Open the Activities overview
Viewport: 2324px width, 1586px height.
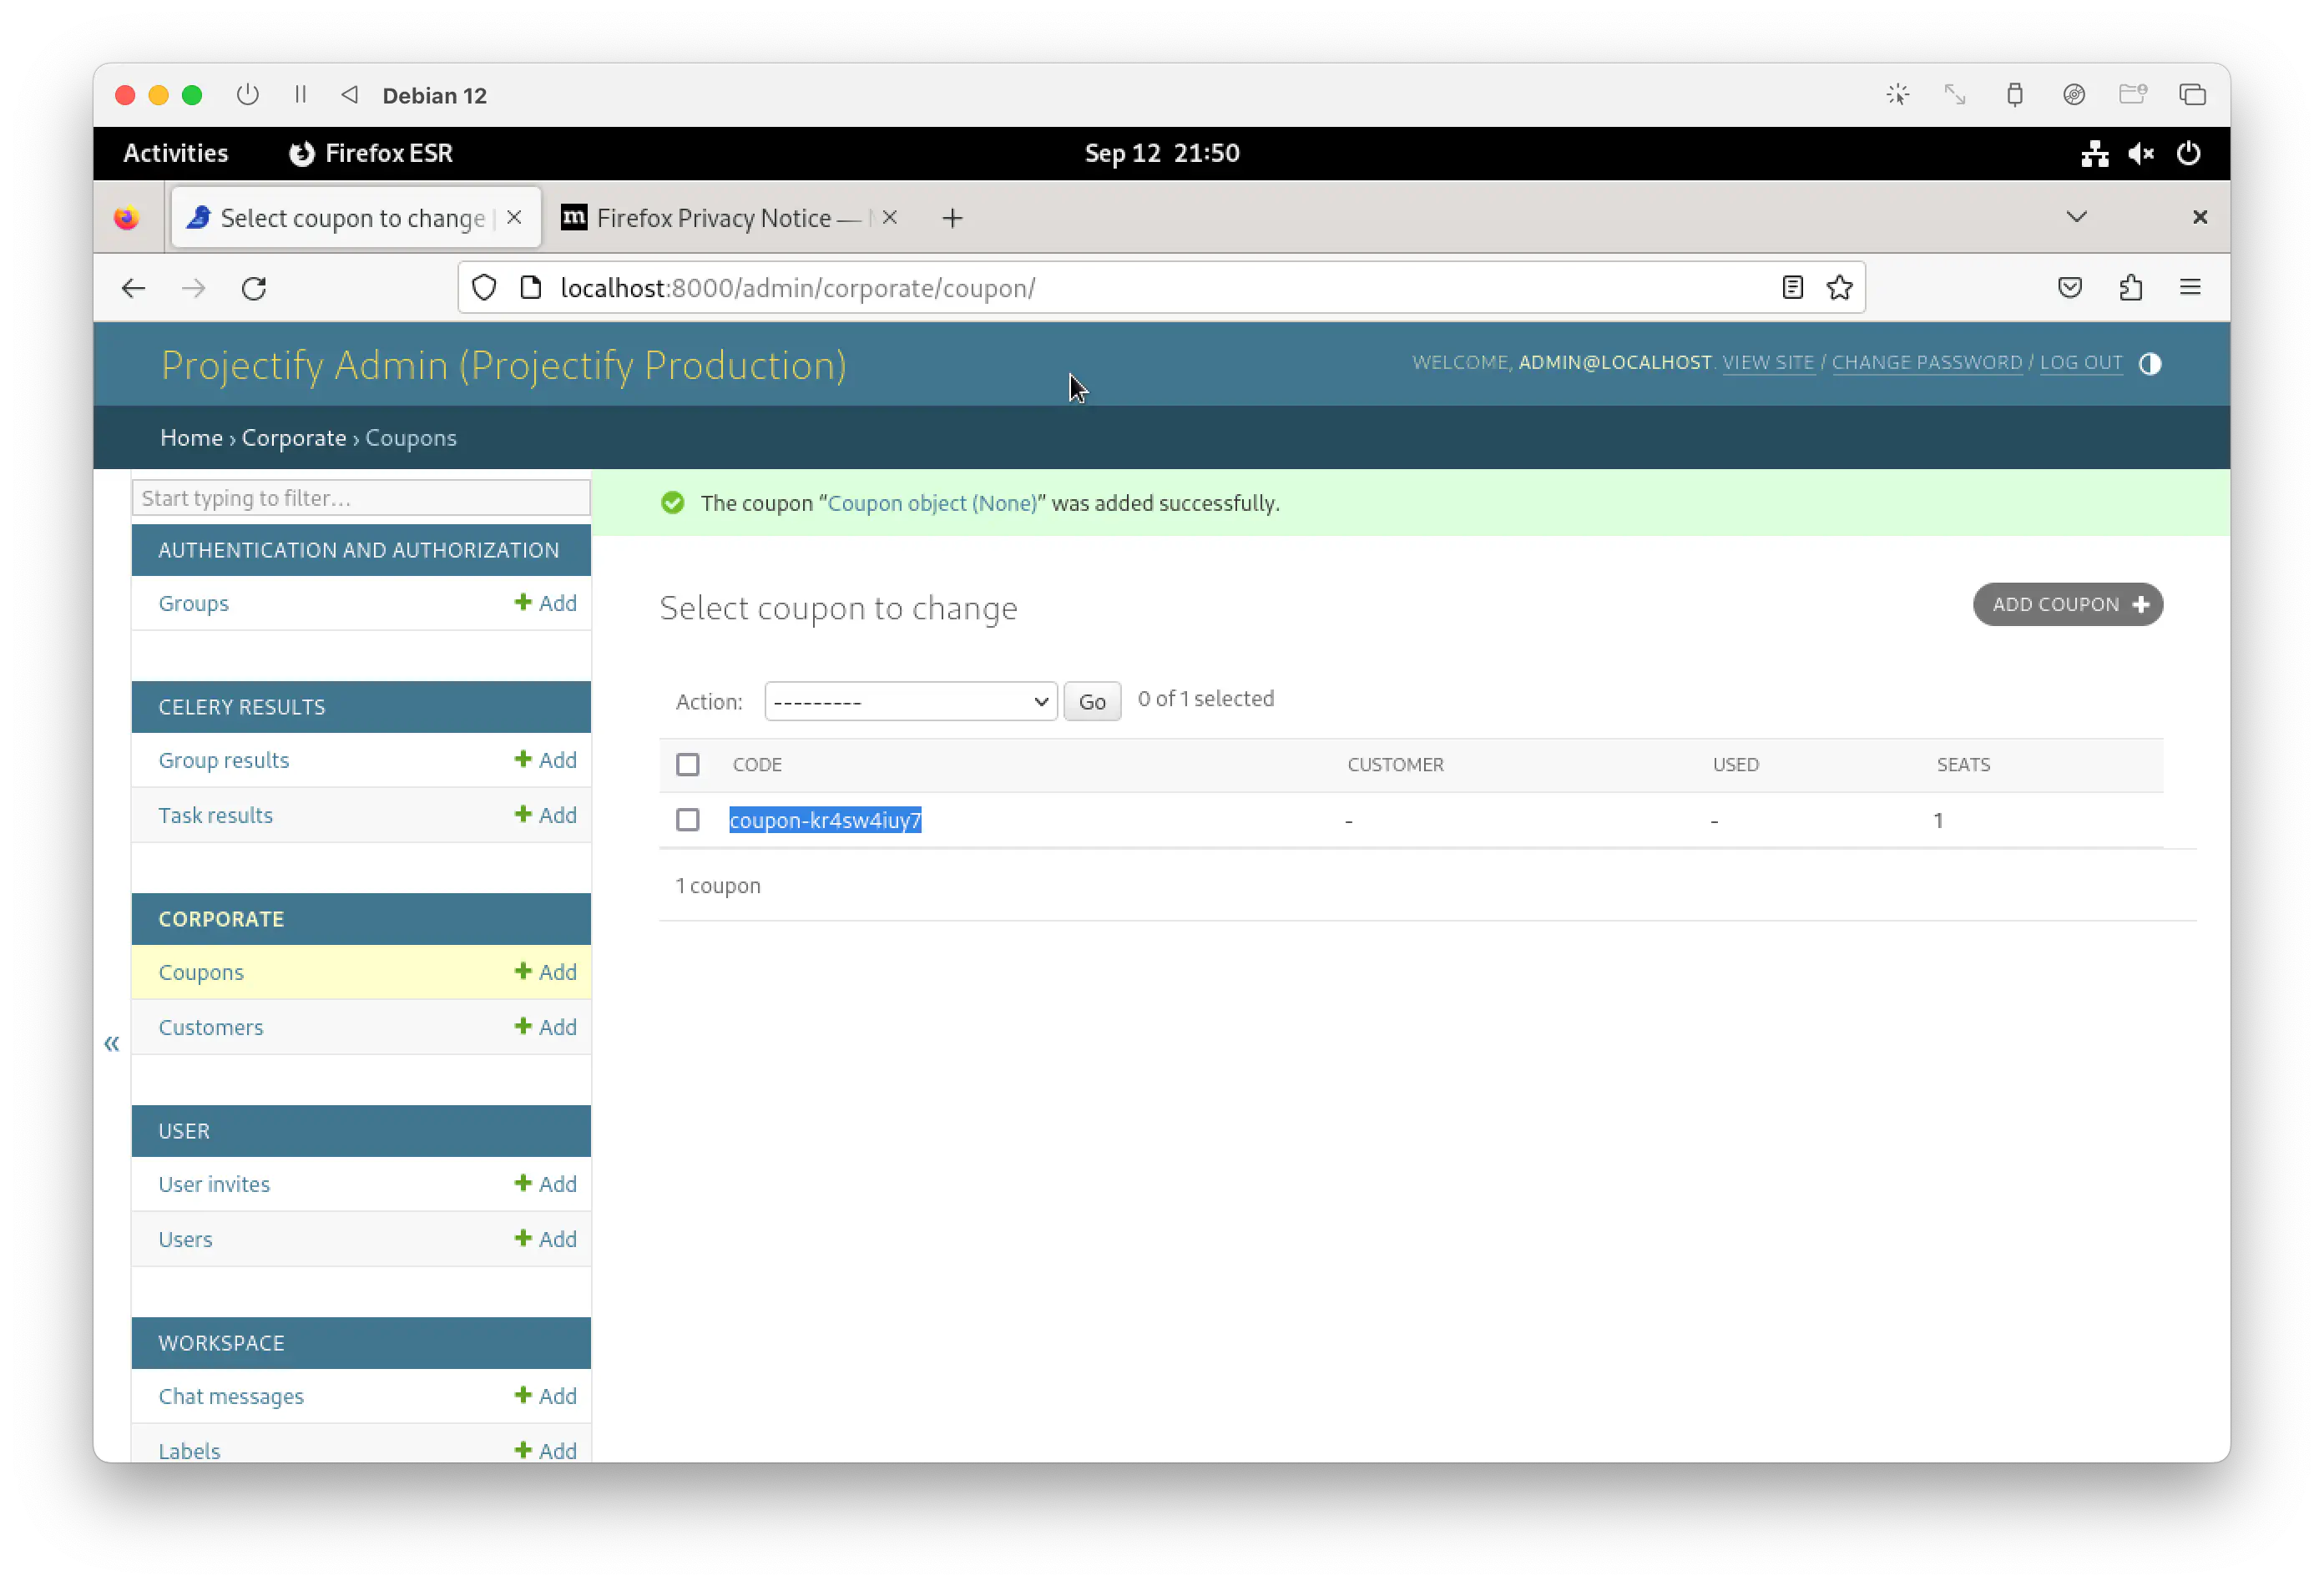[x=175, y=153]
